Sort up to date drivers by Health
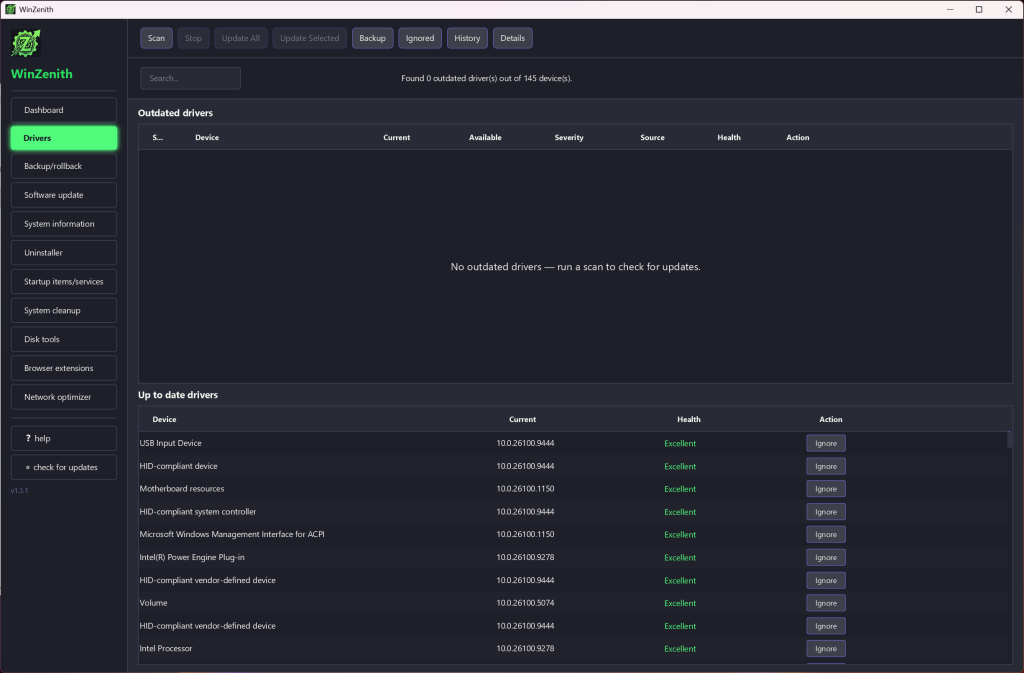The height and width of the screenshot is (673, 1024). pos(688,419)
